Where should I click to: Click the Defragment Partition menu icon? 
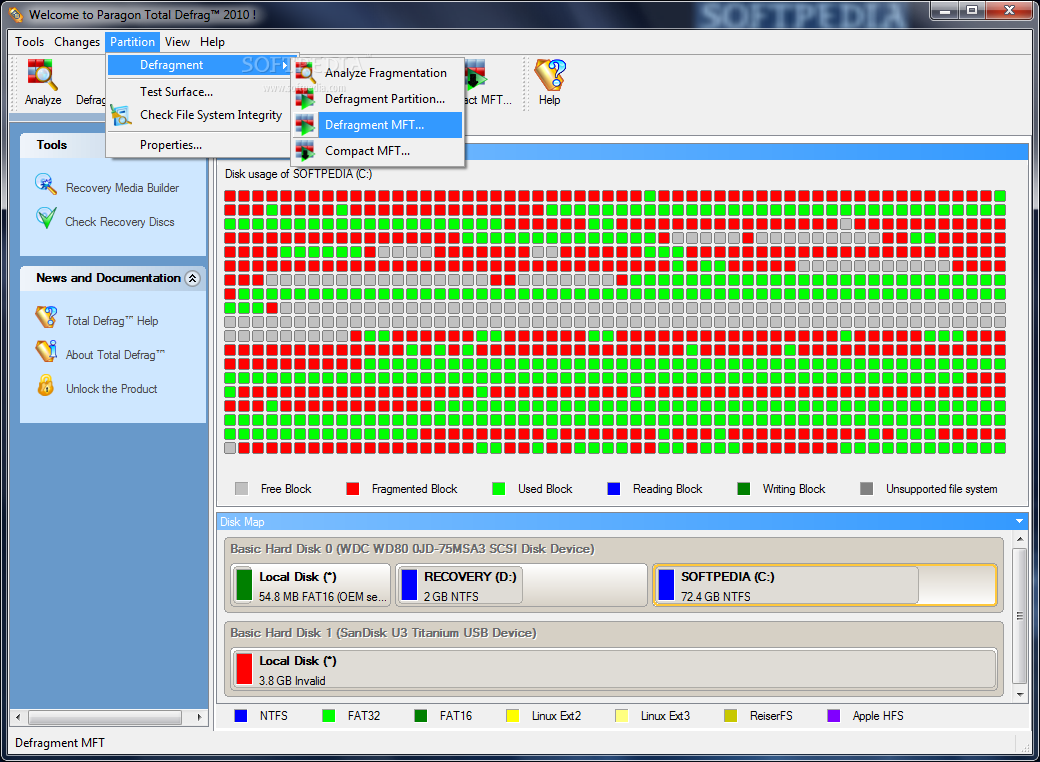(x=305, y=99)
